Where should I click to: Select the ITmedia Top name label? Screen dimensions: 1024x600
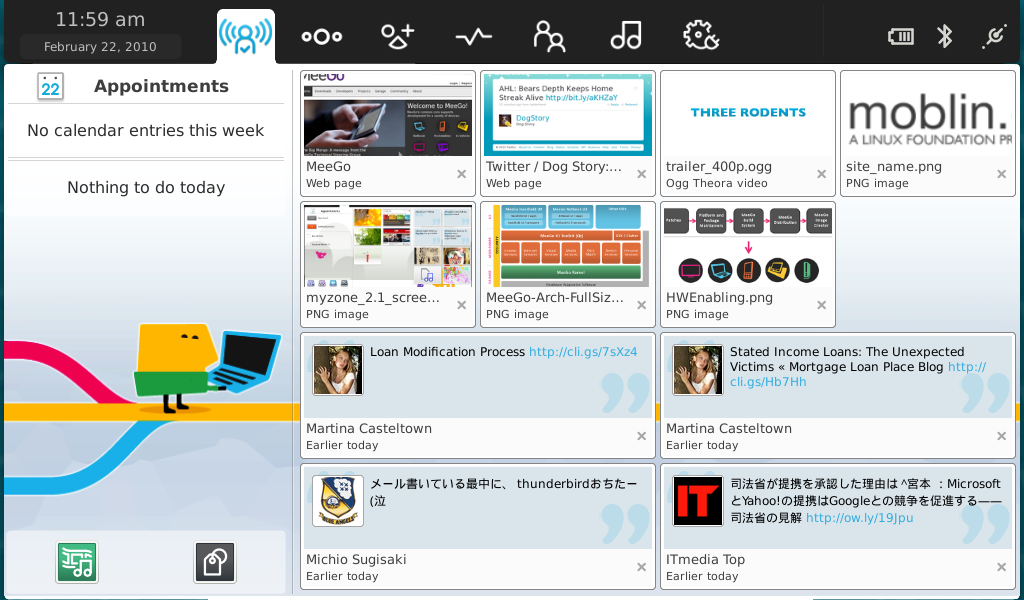(705, 560)
